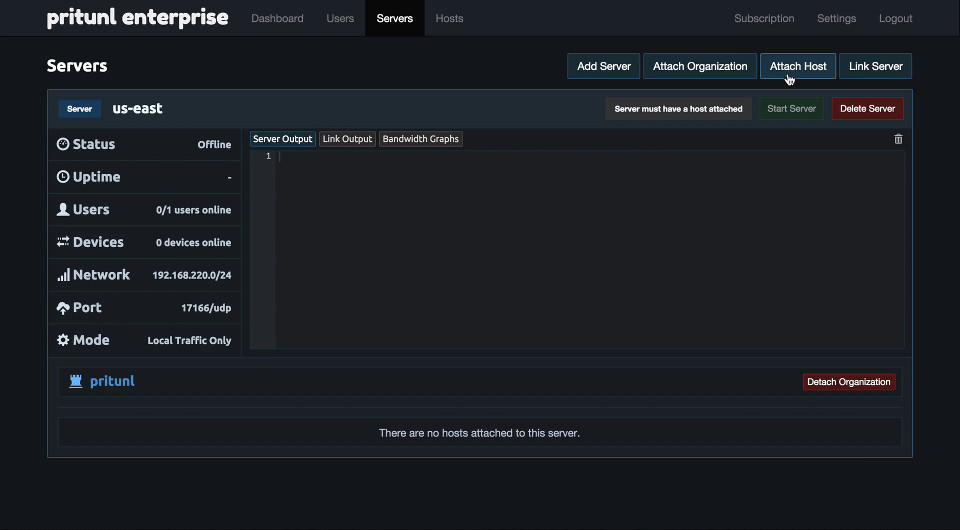Click the Uptime clock icon
Viewport: 960px width, 530px height.
coord(63,177)
